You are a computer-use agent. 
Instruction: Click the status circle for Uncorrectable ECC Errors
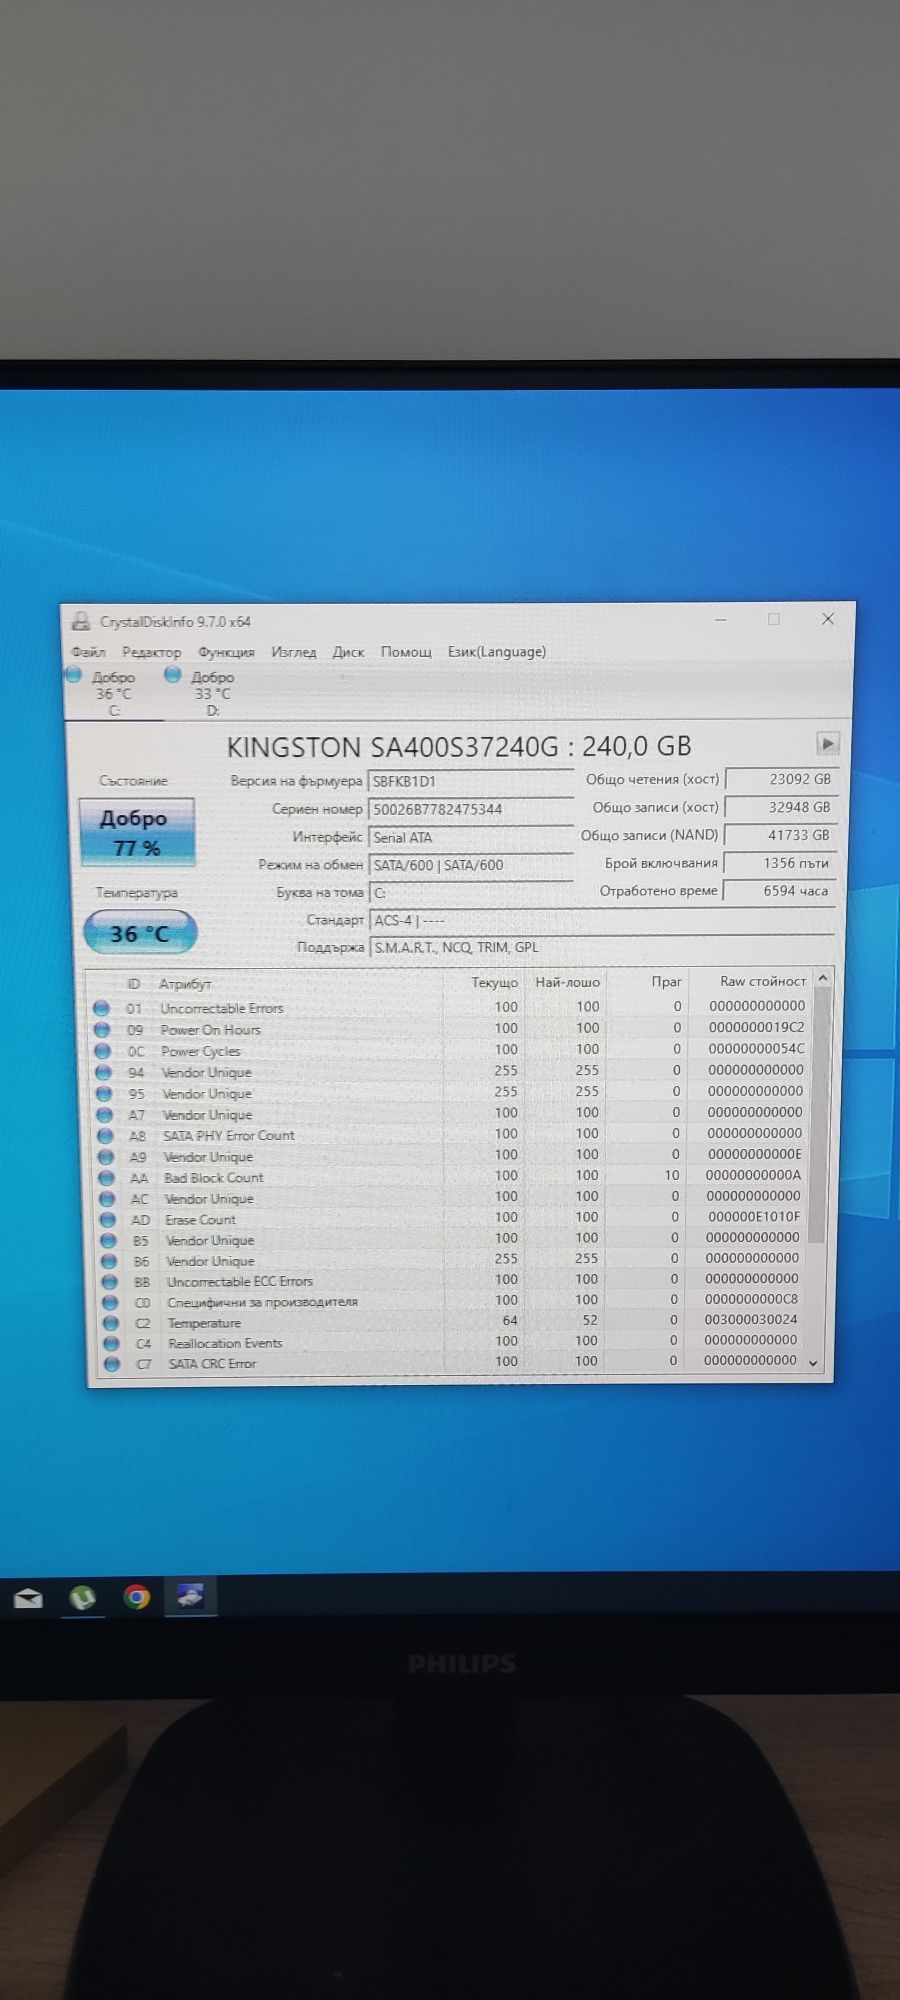point(110,1282)
